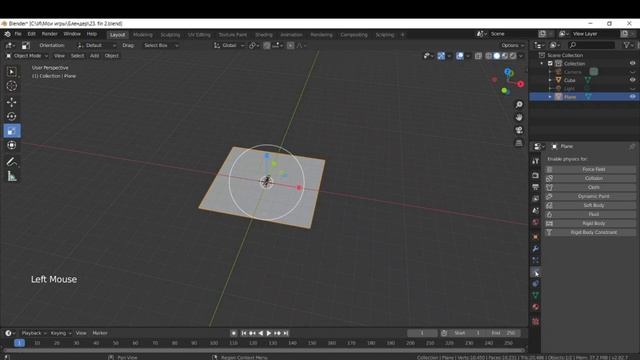Viewport: 640px width, 360px height.
Task: Open the Playback dropdown in timeline
Action: (33, 333)
